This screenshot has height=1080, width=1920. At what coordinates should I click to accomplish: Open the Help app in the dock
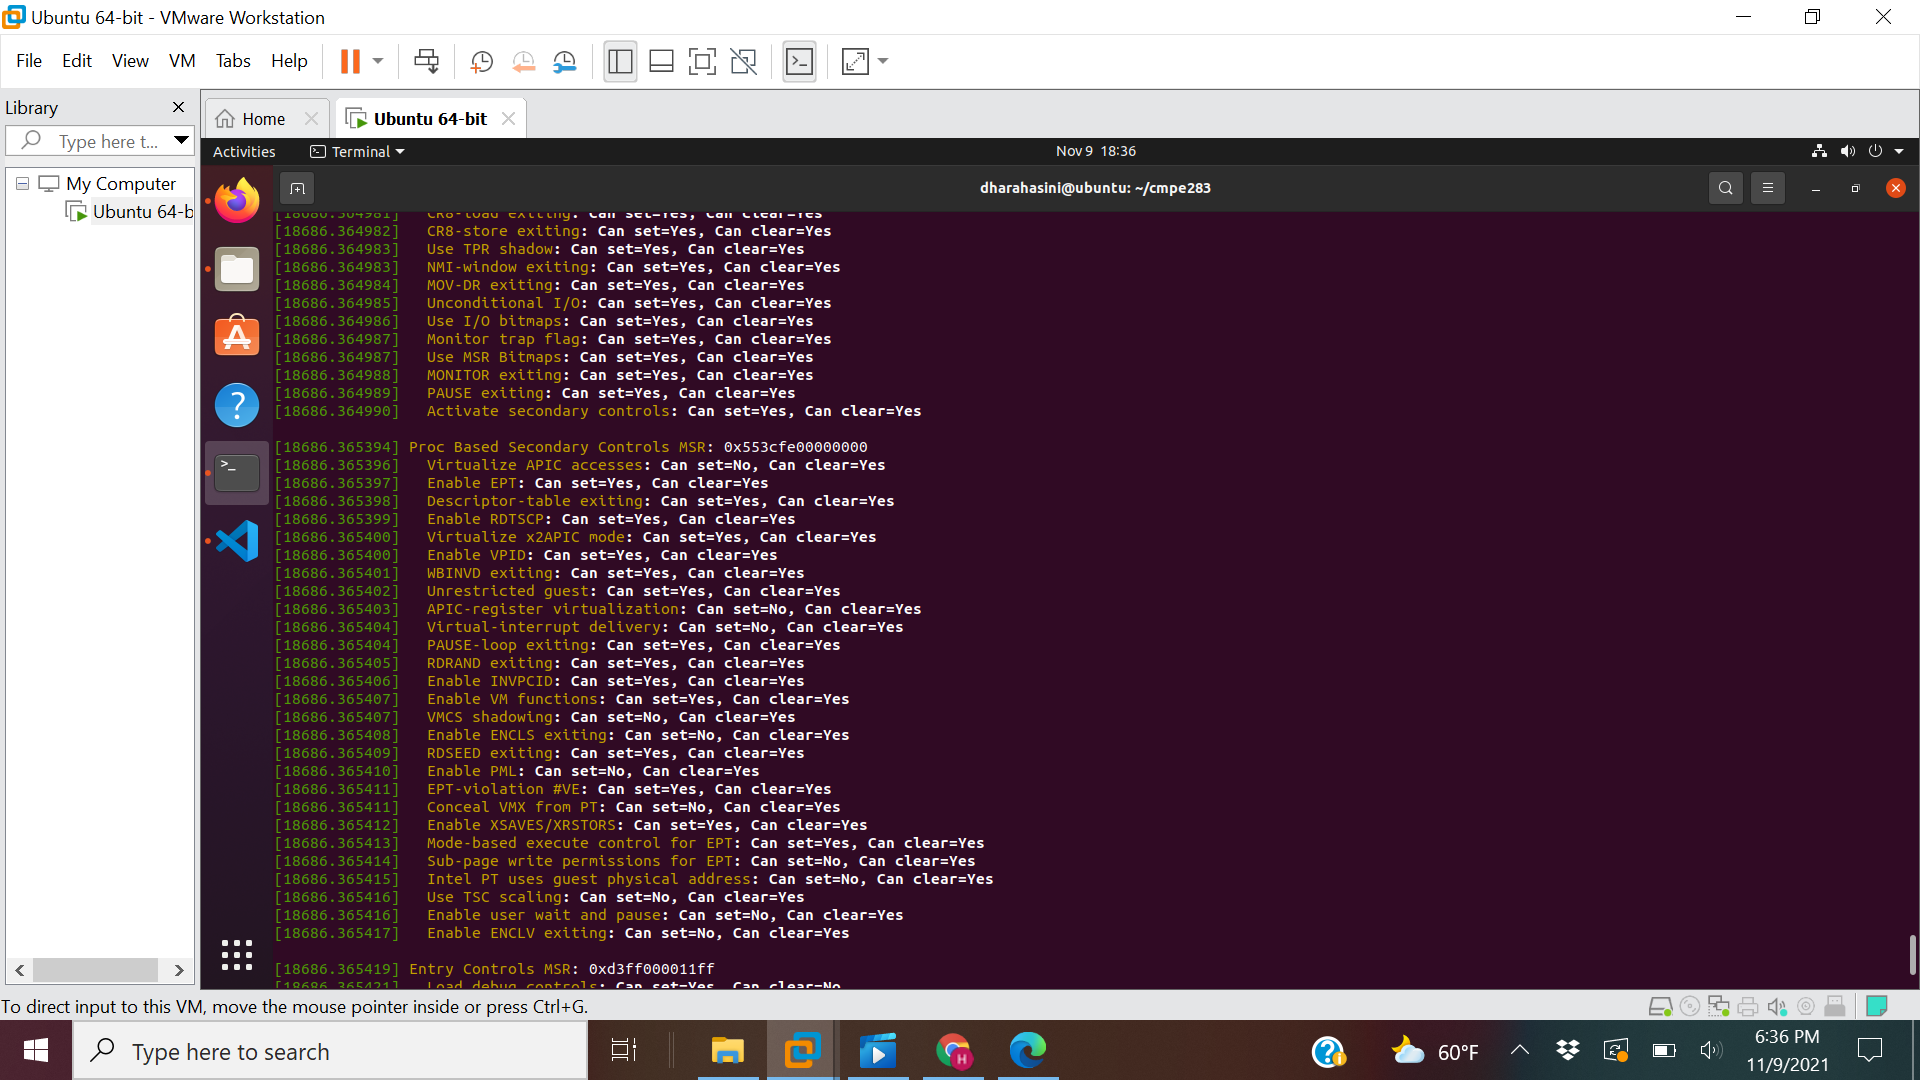tap(237, 405)
